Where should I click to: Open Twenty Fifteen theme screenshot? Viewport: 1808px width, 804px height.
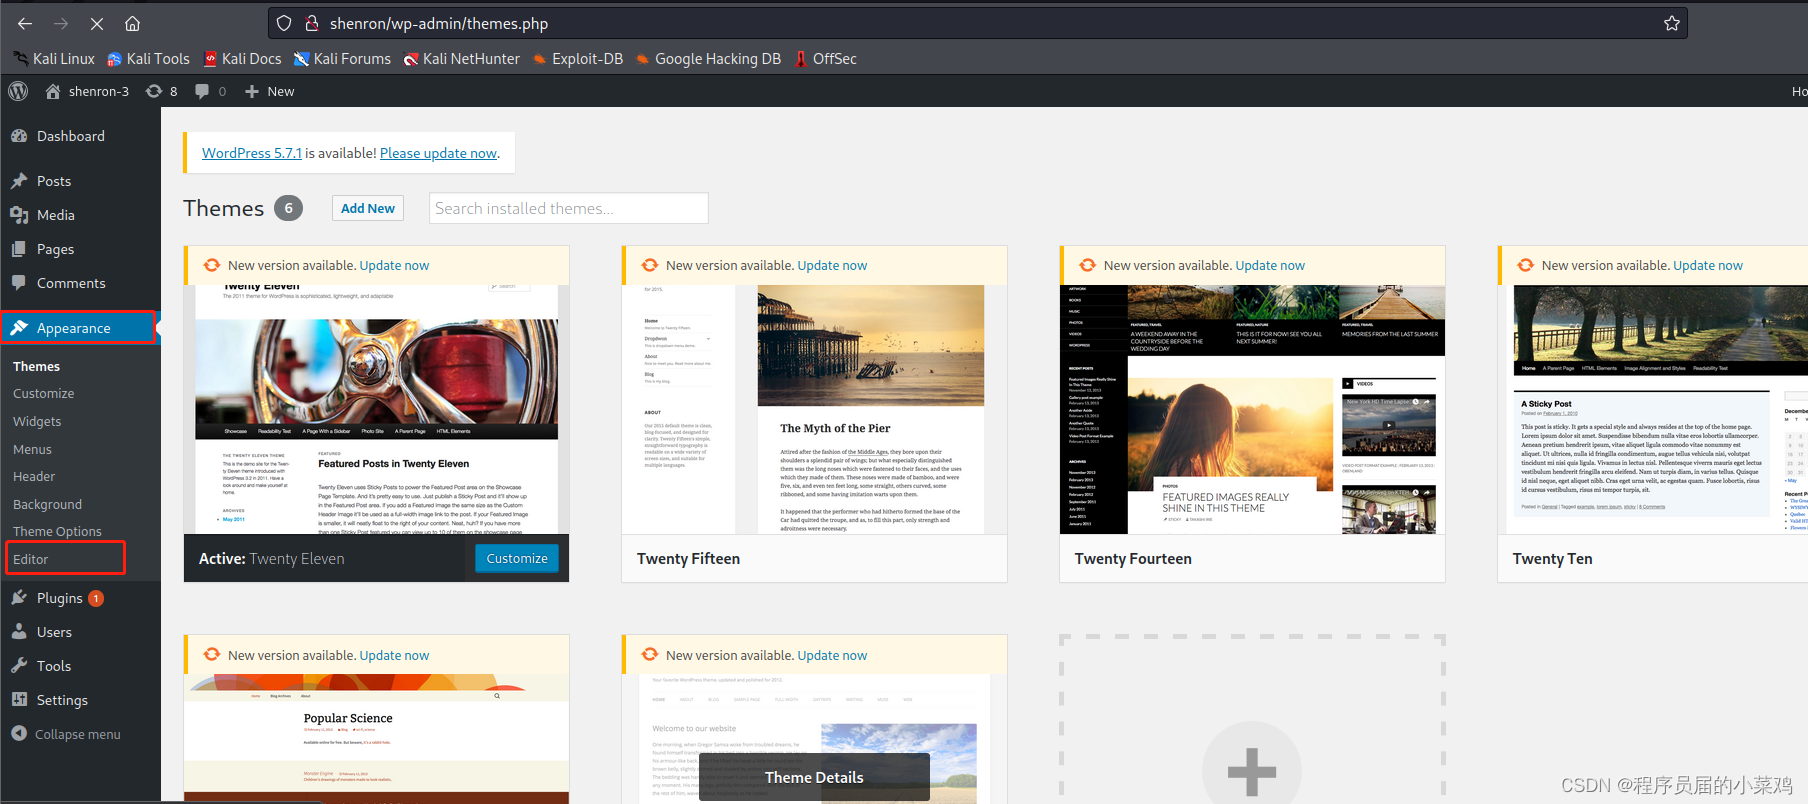click(814, 409)
